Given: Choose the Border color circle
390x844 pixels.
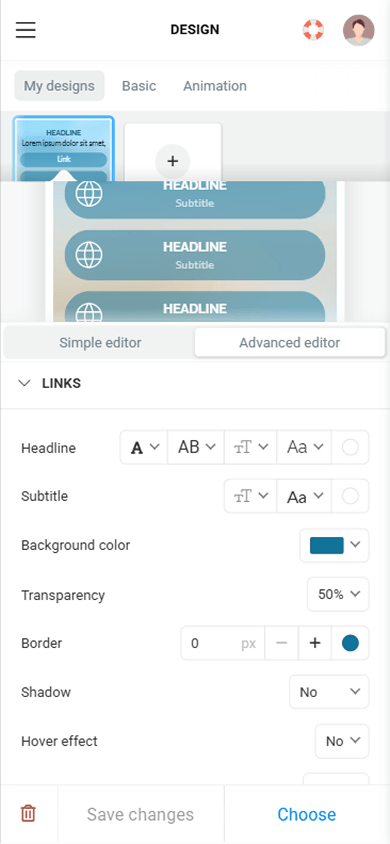Looking at the screenshot, I should [x=350, y=643].
